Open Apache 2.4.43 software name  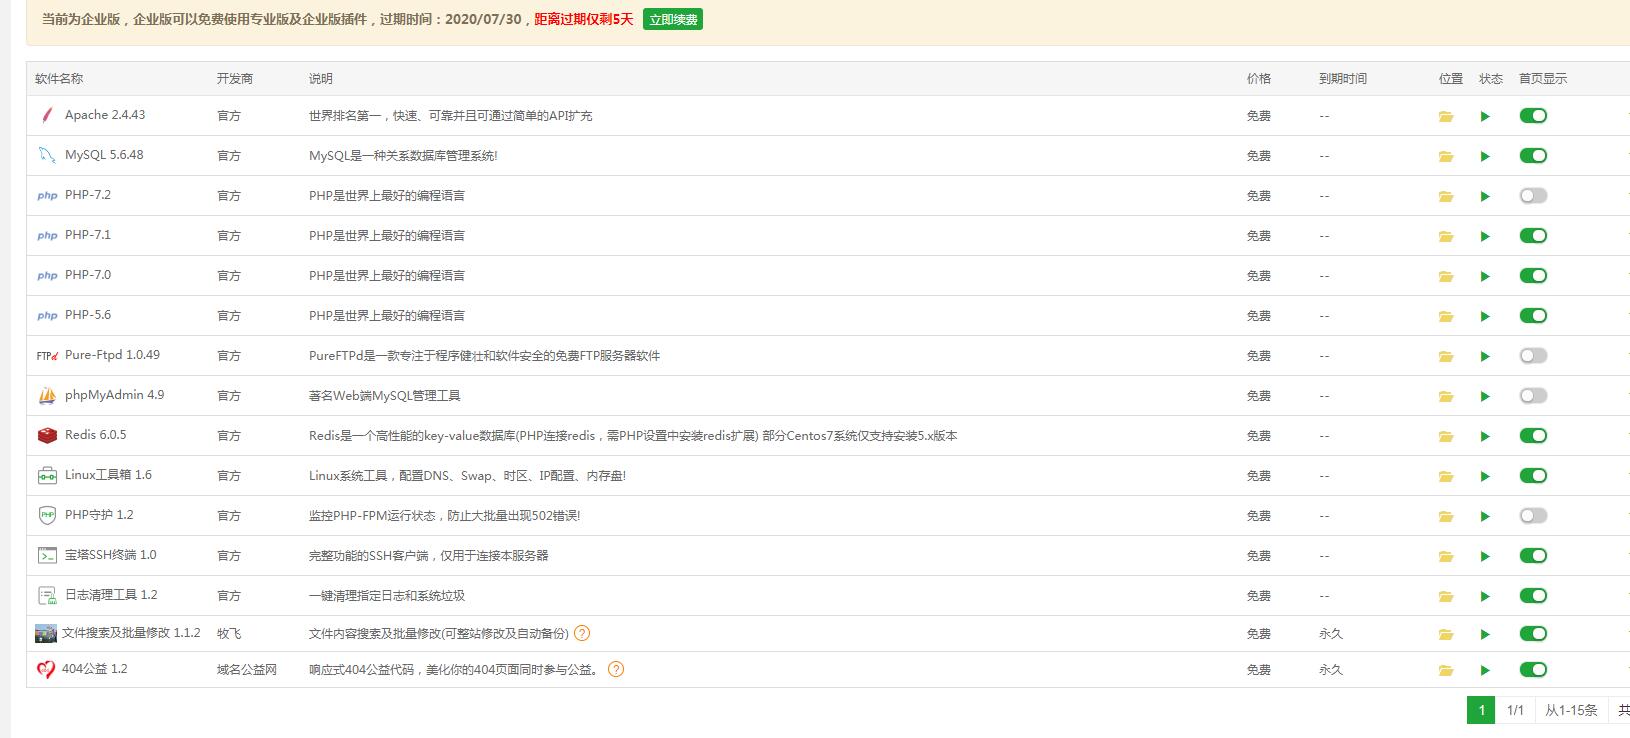coord(105,115)
